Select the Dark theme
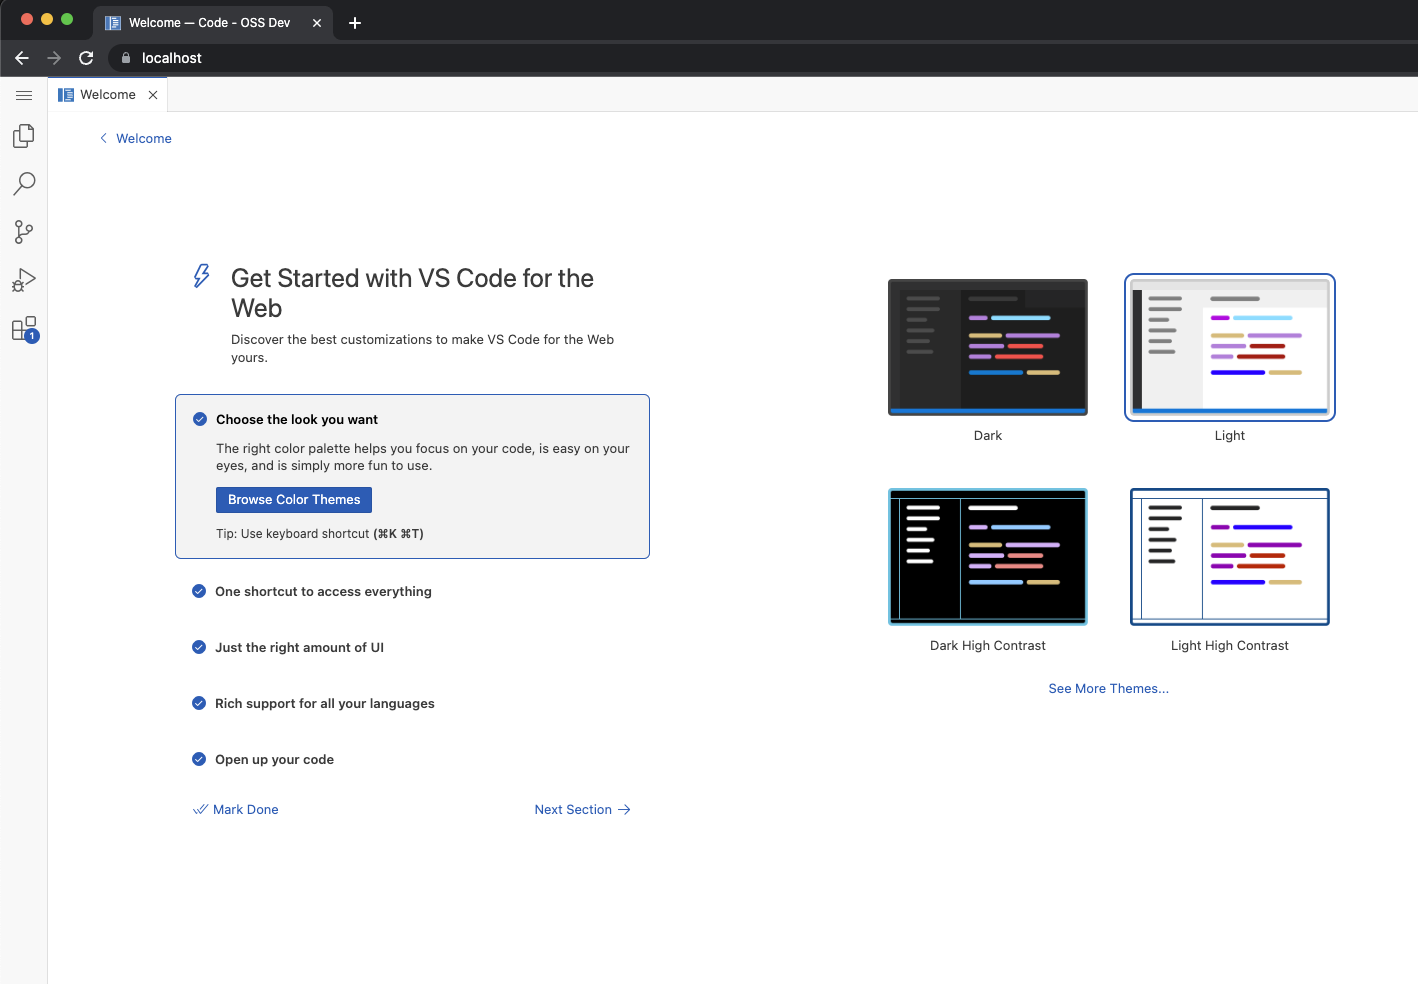This screenshot has height=984, width=1418. click(x=987, y=347)
